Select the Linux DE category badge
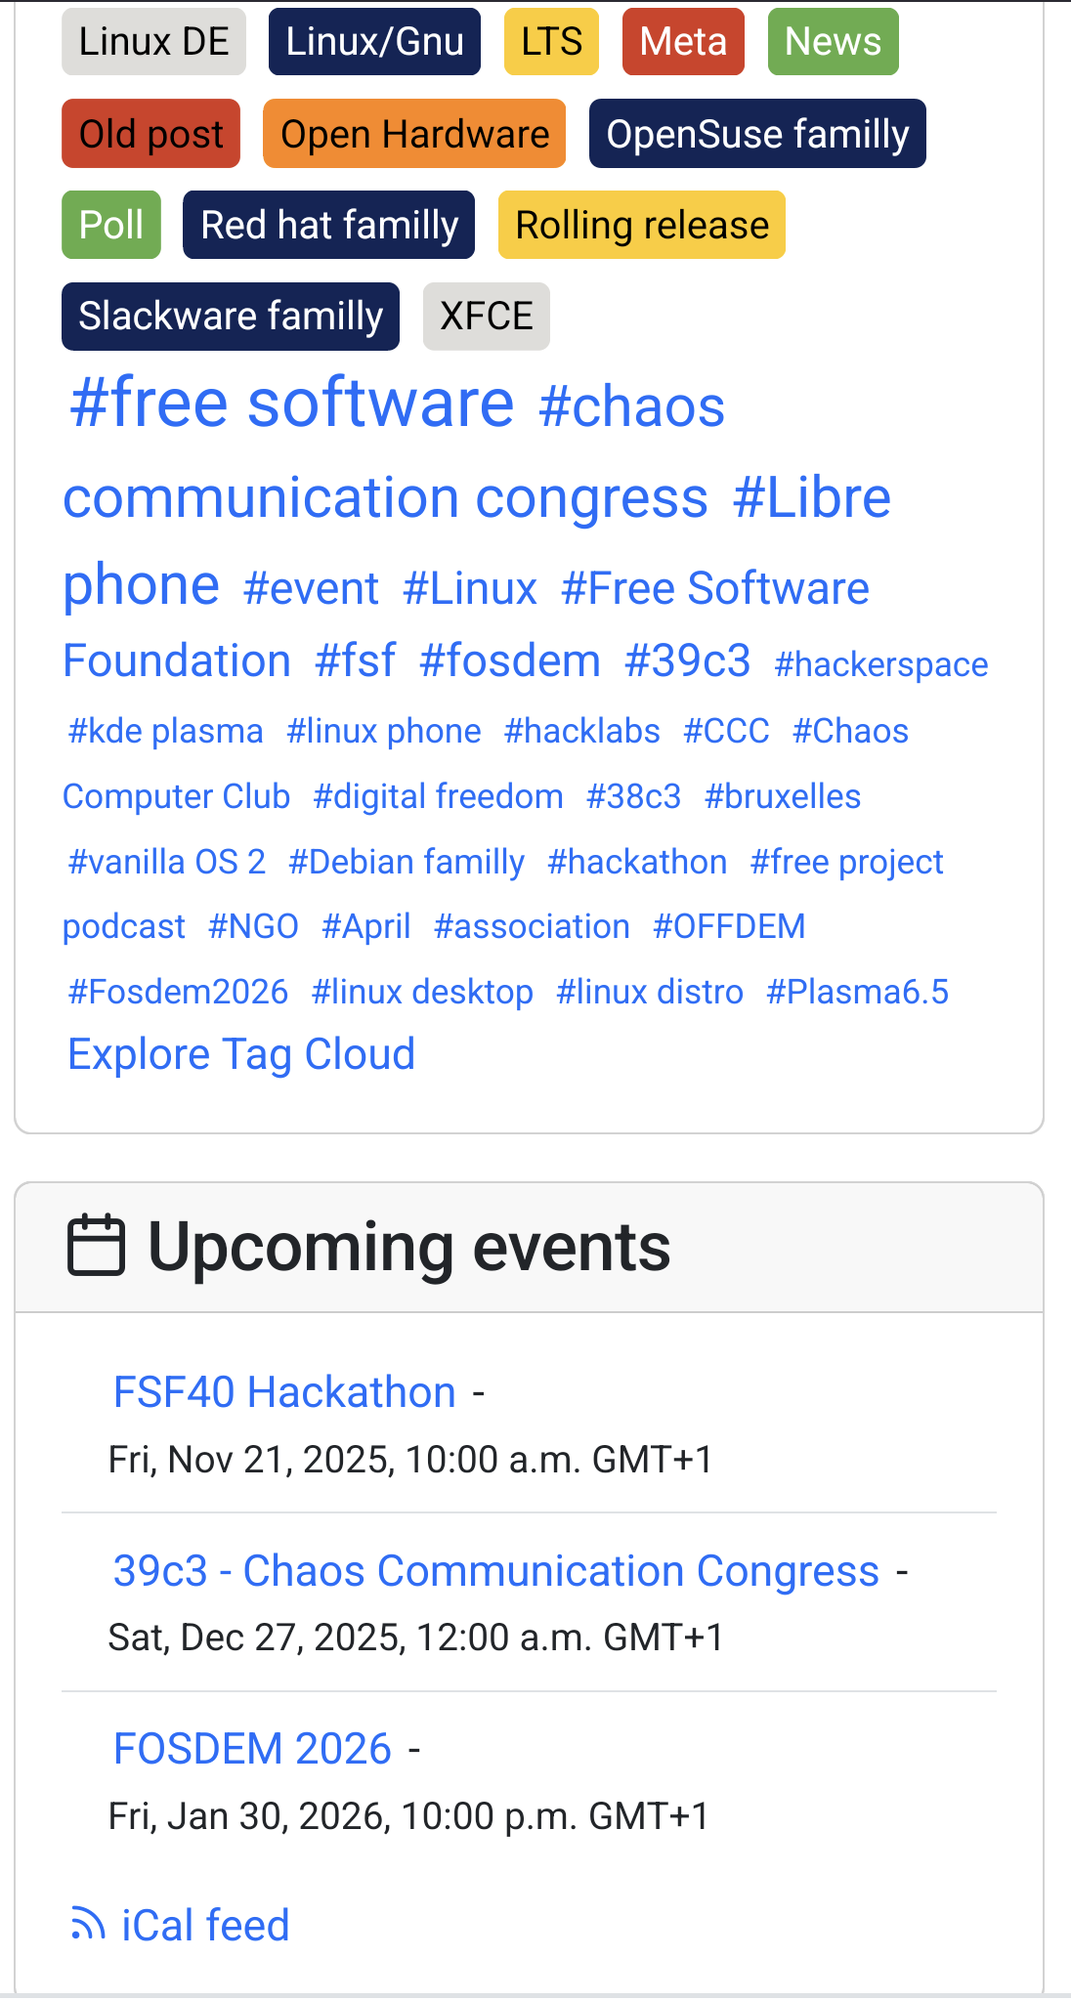This screenshot has height=2000, width=1071. 154,42
